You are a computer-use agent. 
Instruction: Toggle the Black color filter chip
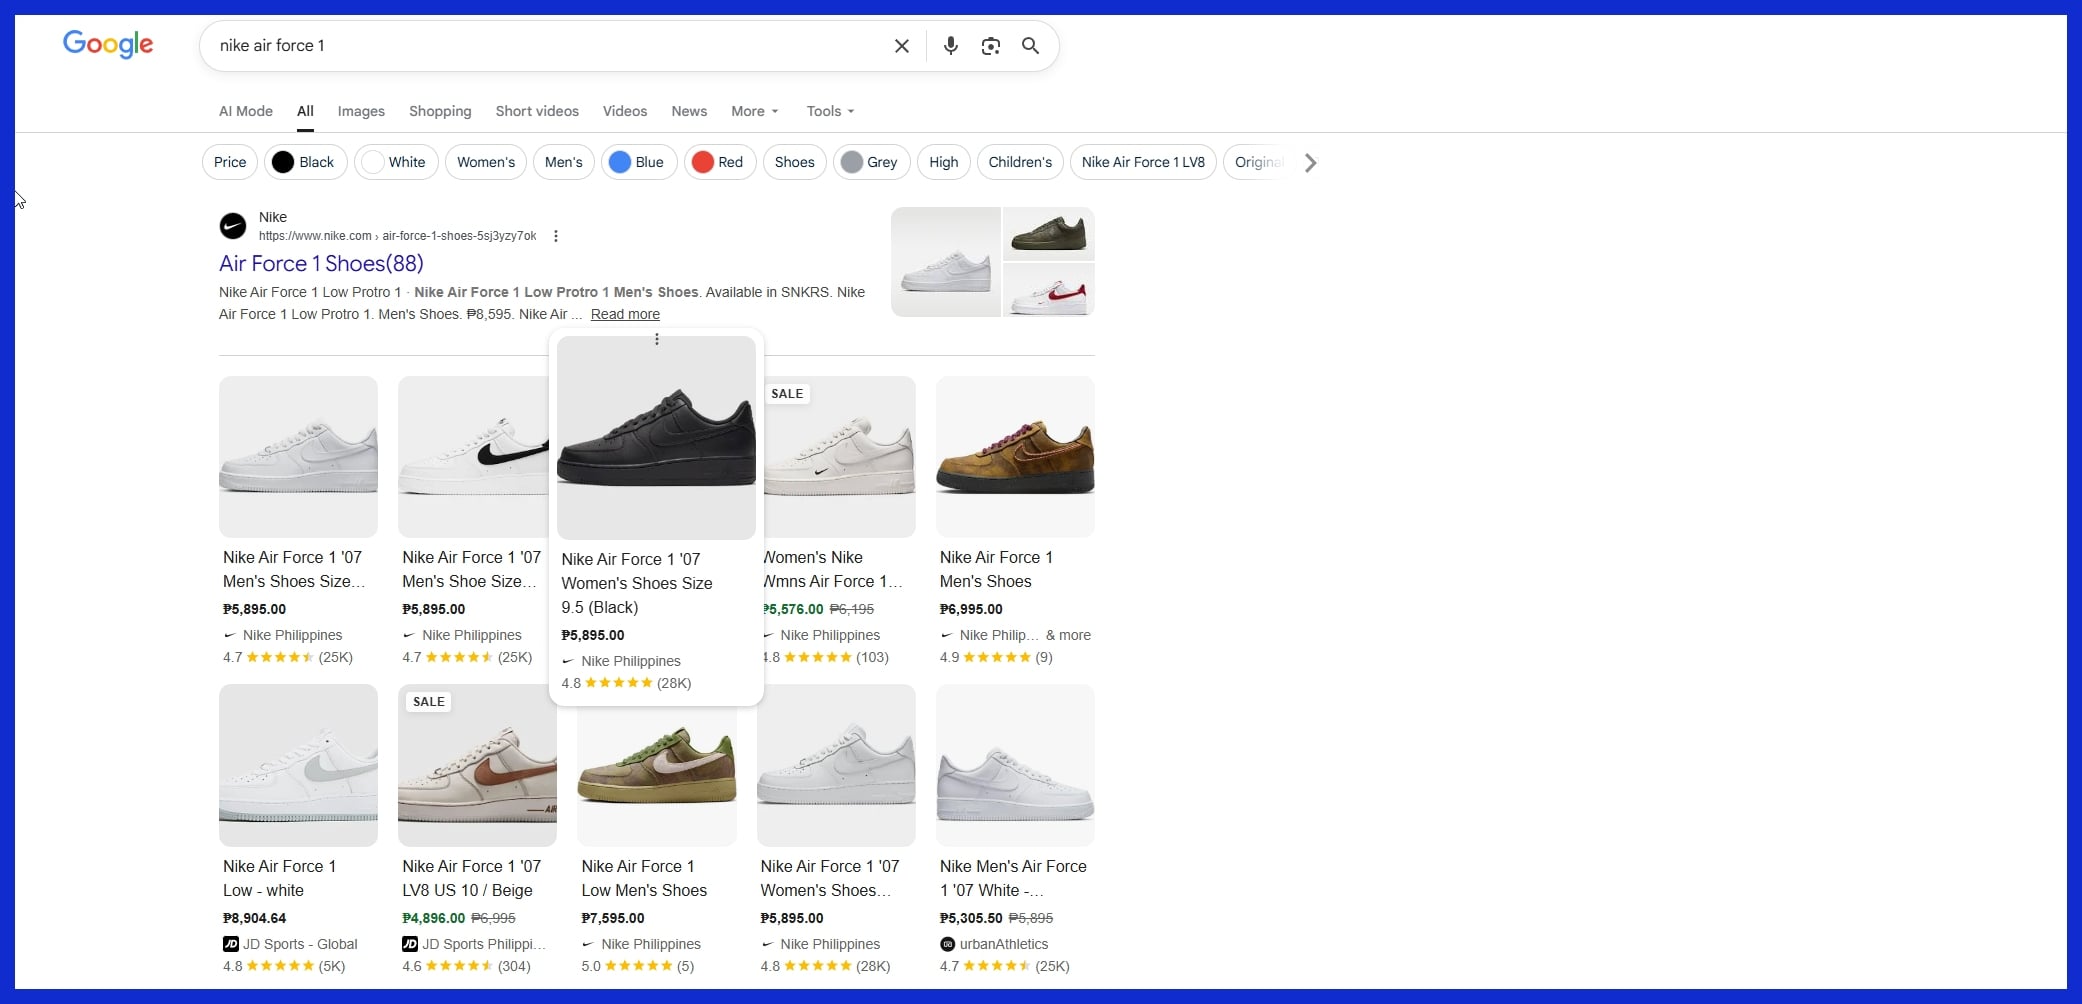pyautogui.click(x=305, y=162)
